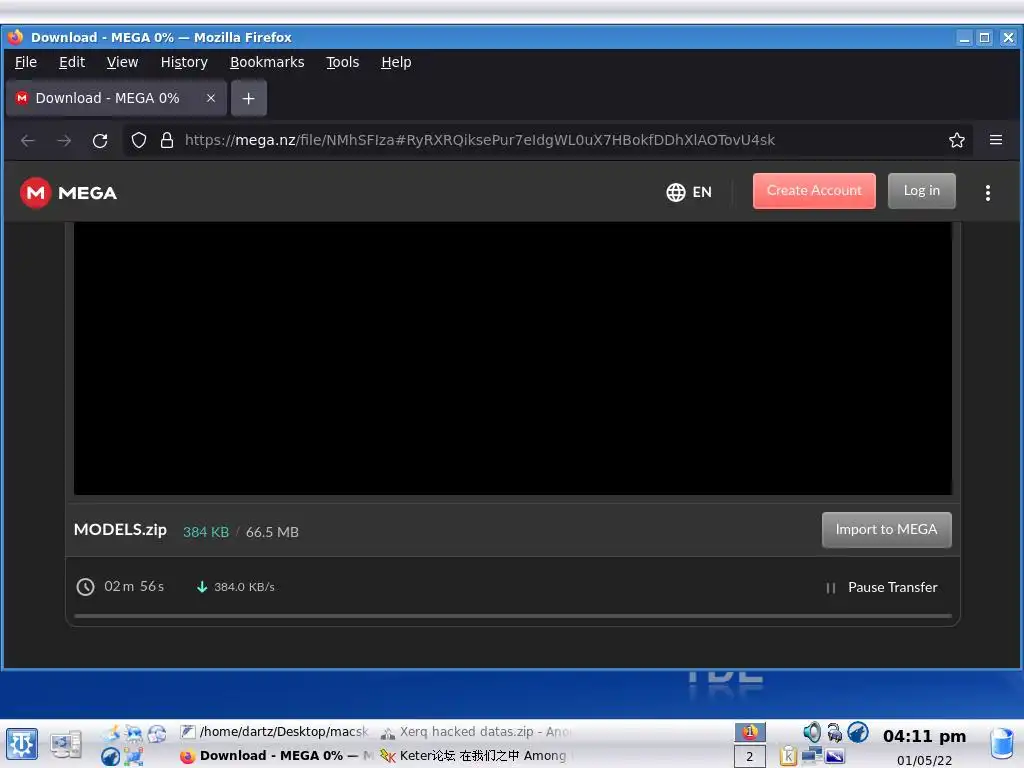Open the Help menu
Image resolution: width=1024 pixels, height=768 pixels.
pyautogui.click(x=396, y=62)
